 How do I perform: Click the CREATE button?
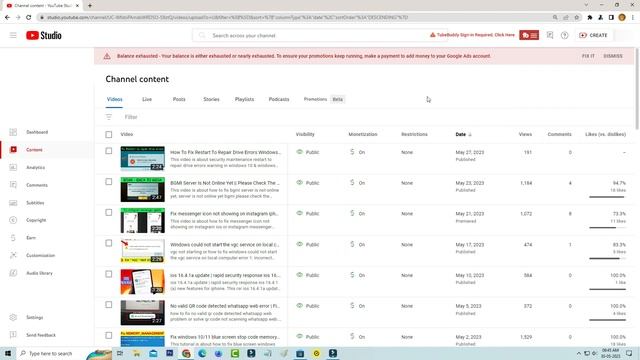[x=593, y=36]
